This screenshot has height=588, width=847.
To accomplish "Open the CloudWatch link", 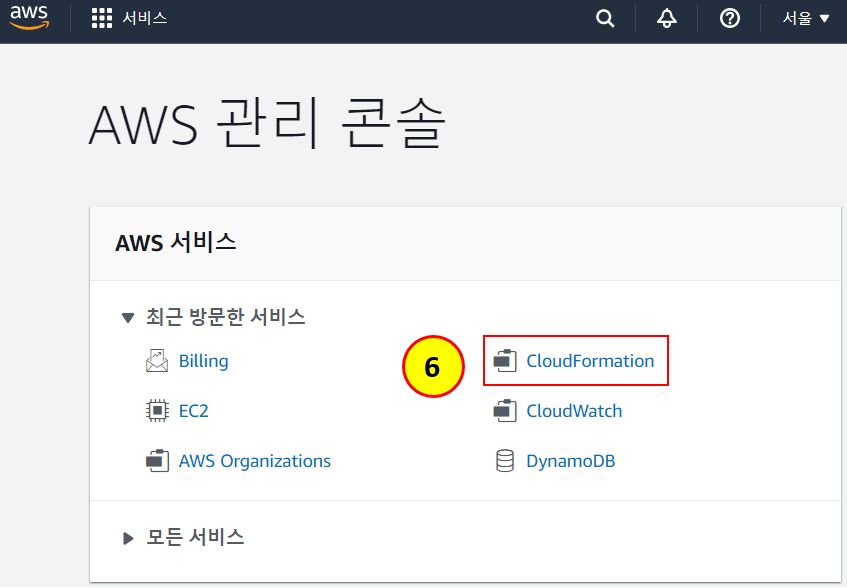I will tap(574, 411).
